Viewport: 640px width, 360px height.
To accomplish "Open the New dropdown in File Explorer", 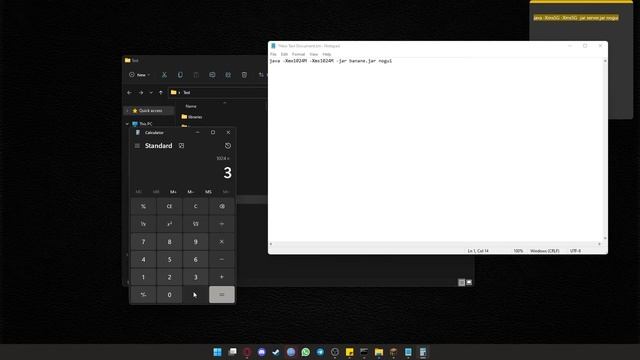I will tap(140, 75).
